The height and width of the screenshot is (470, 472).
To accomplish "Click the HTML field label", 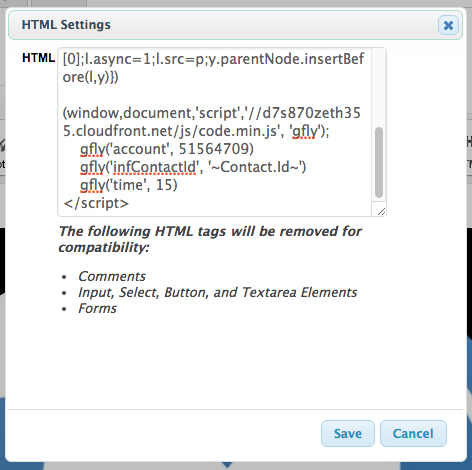I will click(38, 58).
